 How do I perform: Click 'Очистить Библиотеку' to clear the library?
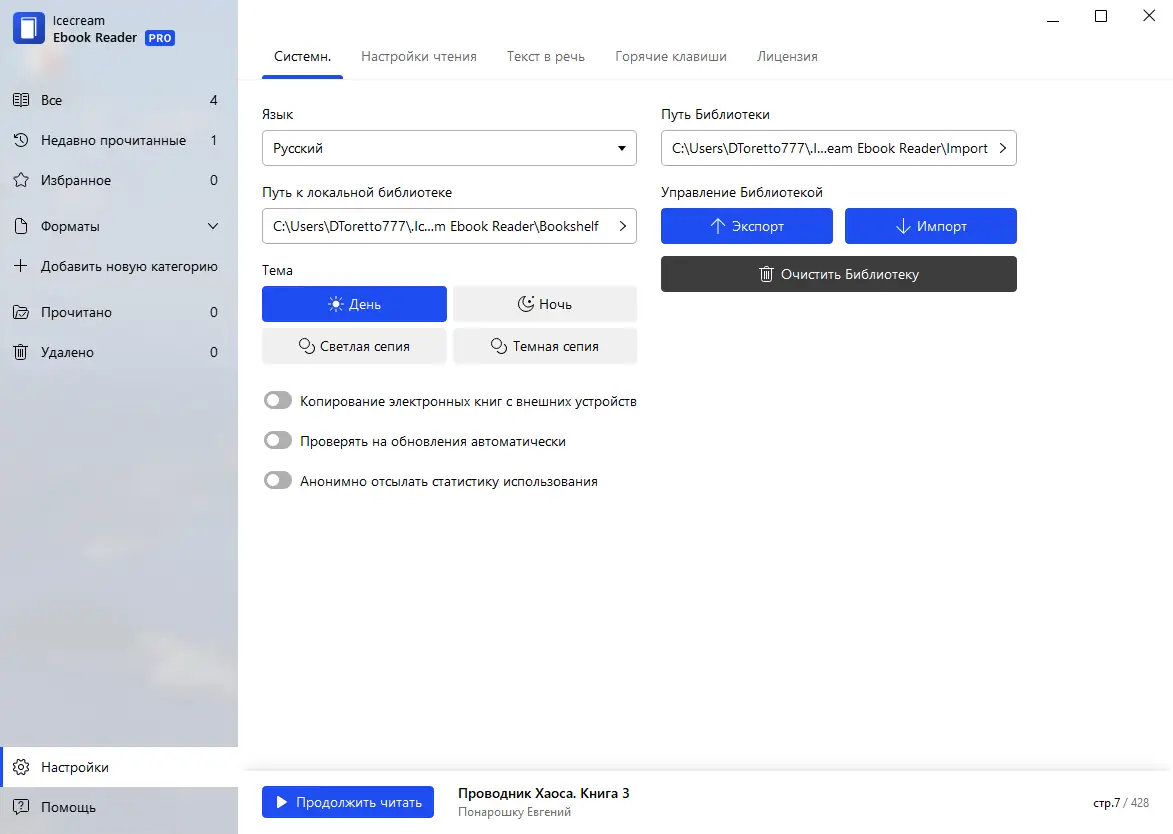(838, 274)
